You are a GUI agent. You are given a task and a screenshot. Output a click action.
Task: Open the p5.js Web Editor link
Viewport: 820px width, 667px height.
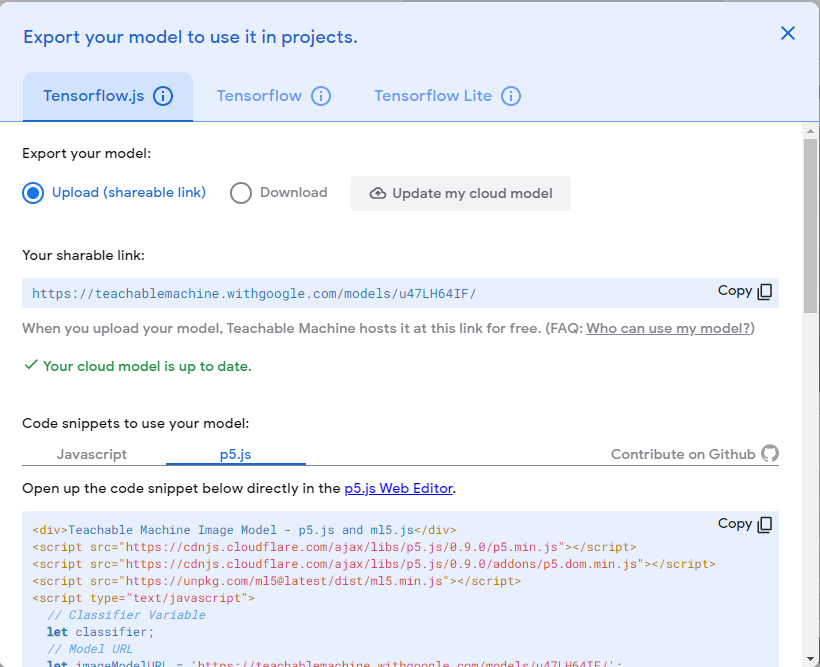coord(398,489)
